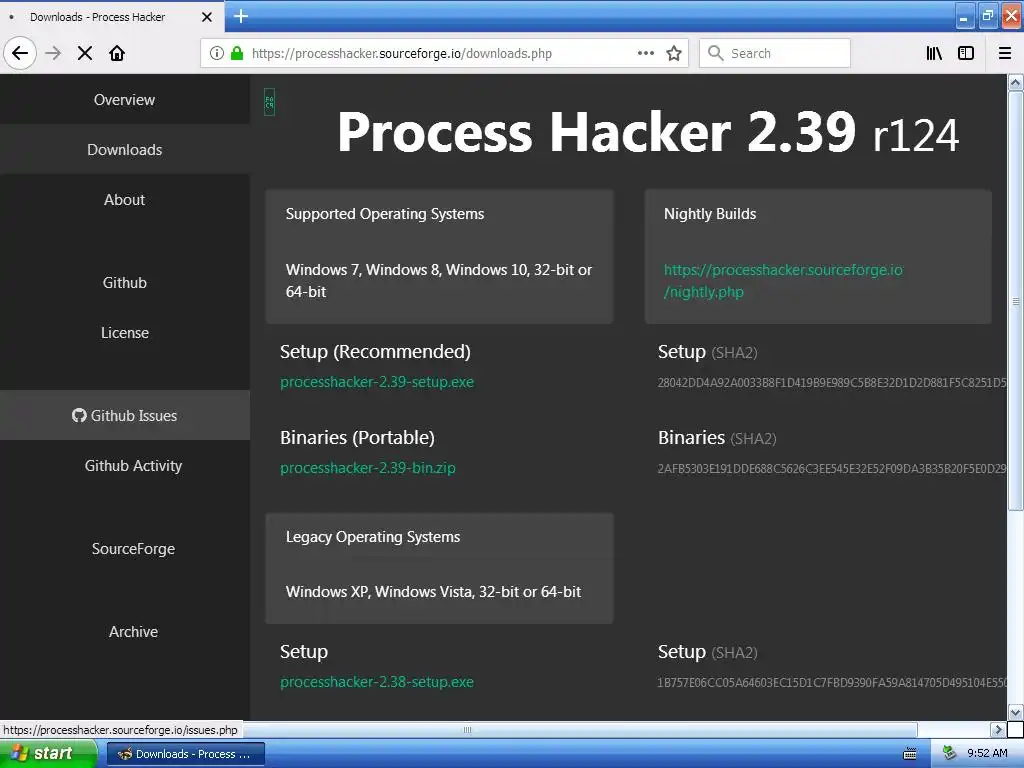
Task: Click the search magnifier icon
Action: coord(716,54)
